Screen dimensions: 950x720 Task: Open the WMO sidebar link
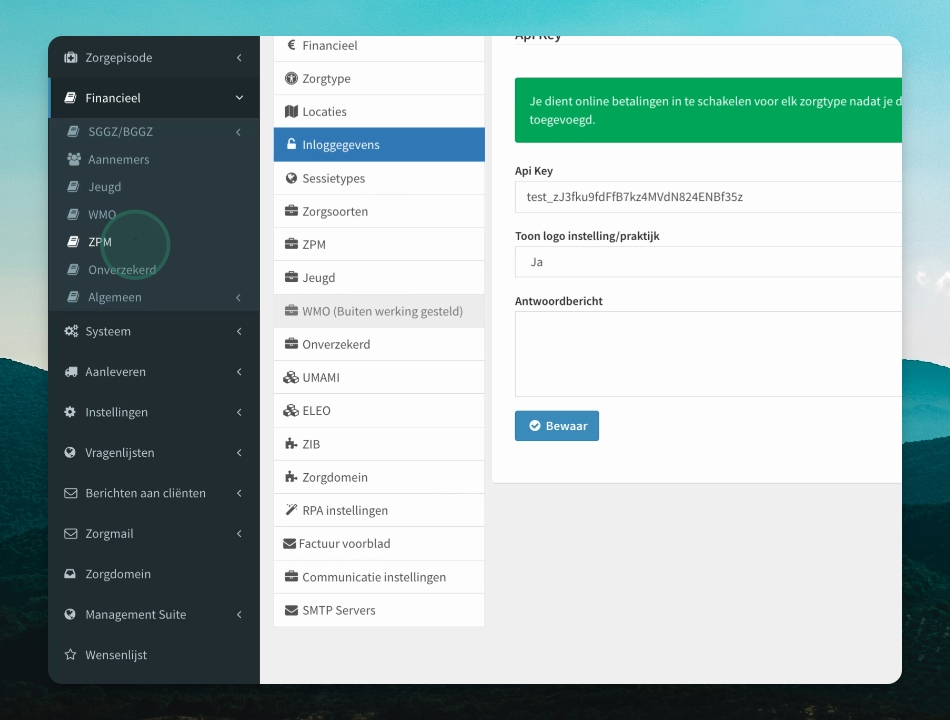[x=102, y=215]
